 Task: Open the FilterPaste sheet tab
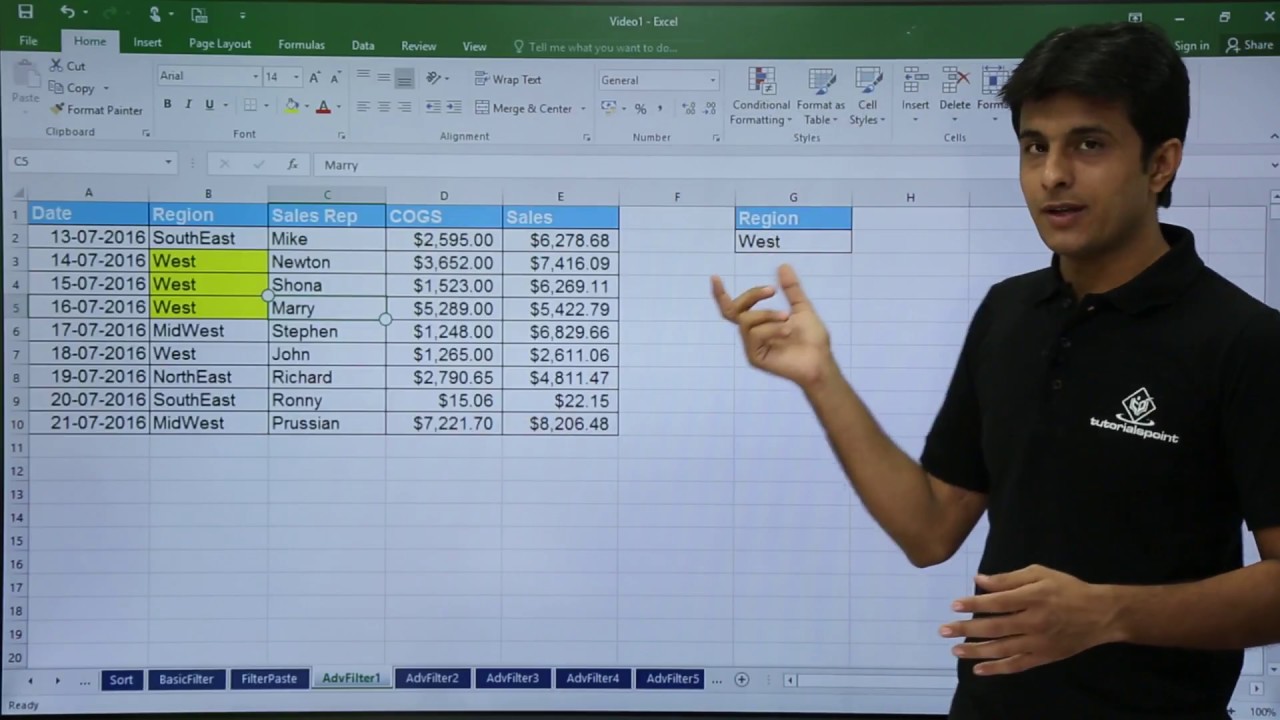269,679
